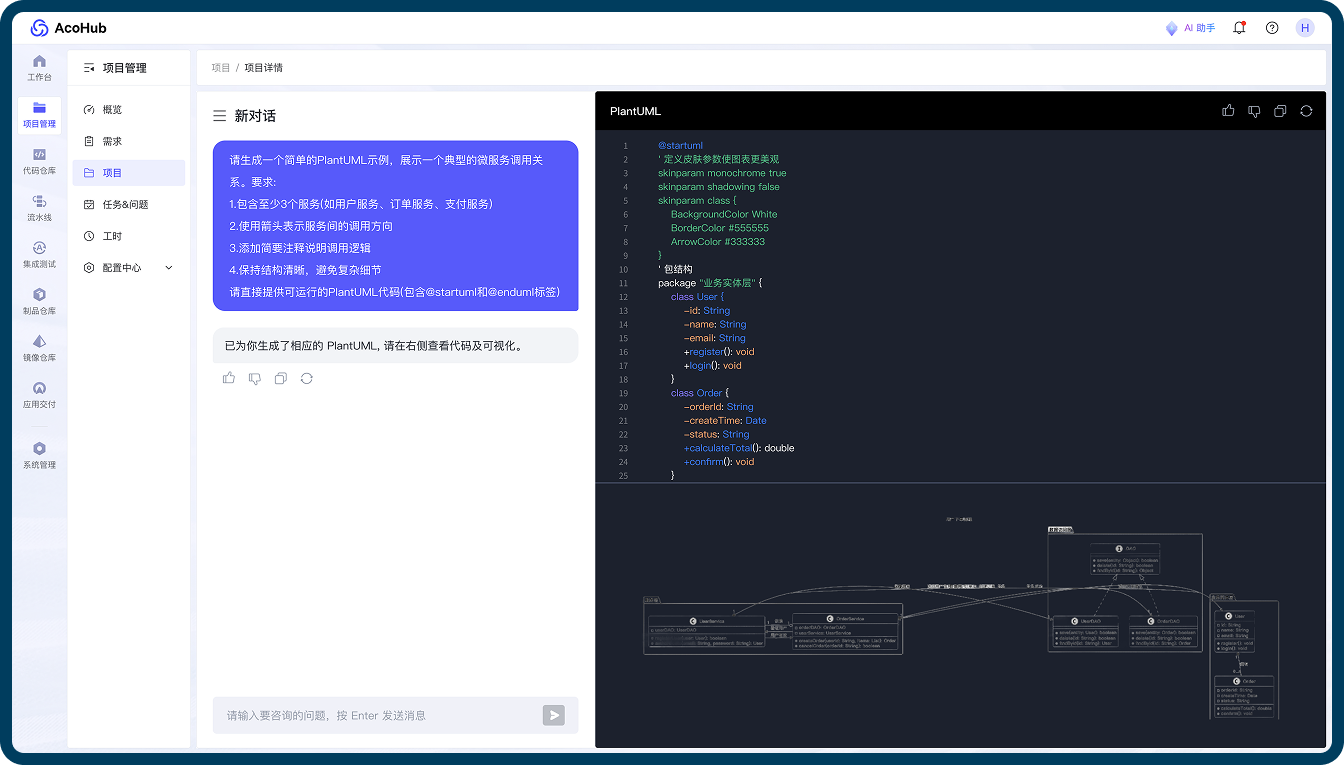Copy the PlantUML code

click(x=1280, y=111)
